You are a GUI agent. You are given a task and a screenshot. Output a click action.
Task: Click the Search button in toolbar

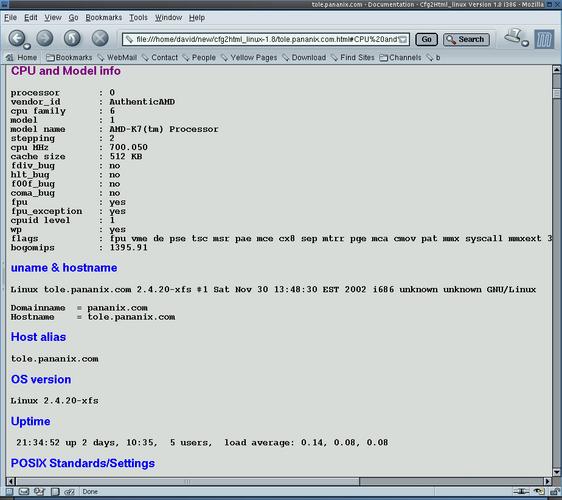pyautogui.click(x=466, y=39)
